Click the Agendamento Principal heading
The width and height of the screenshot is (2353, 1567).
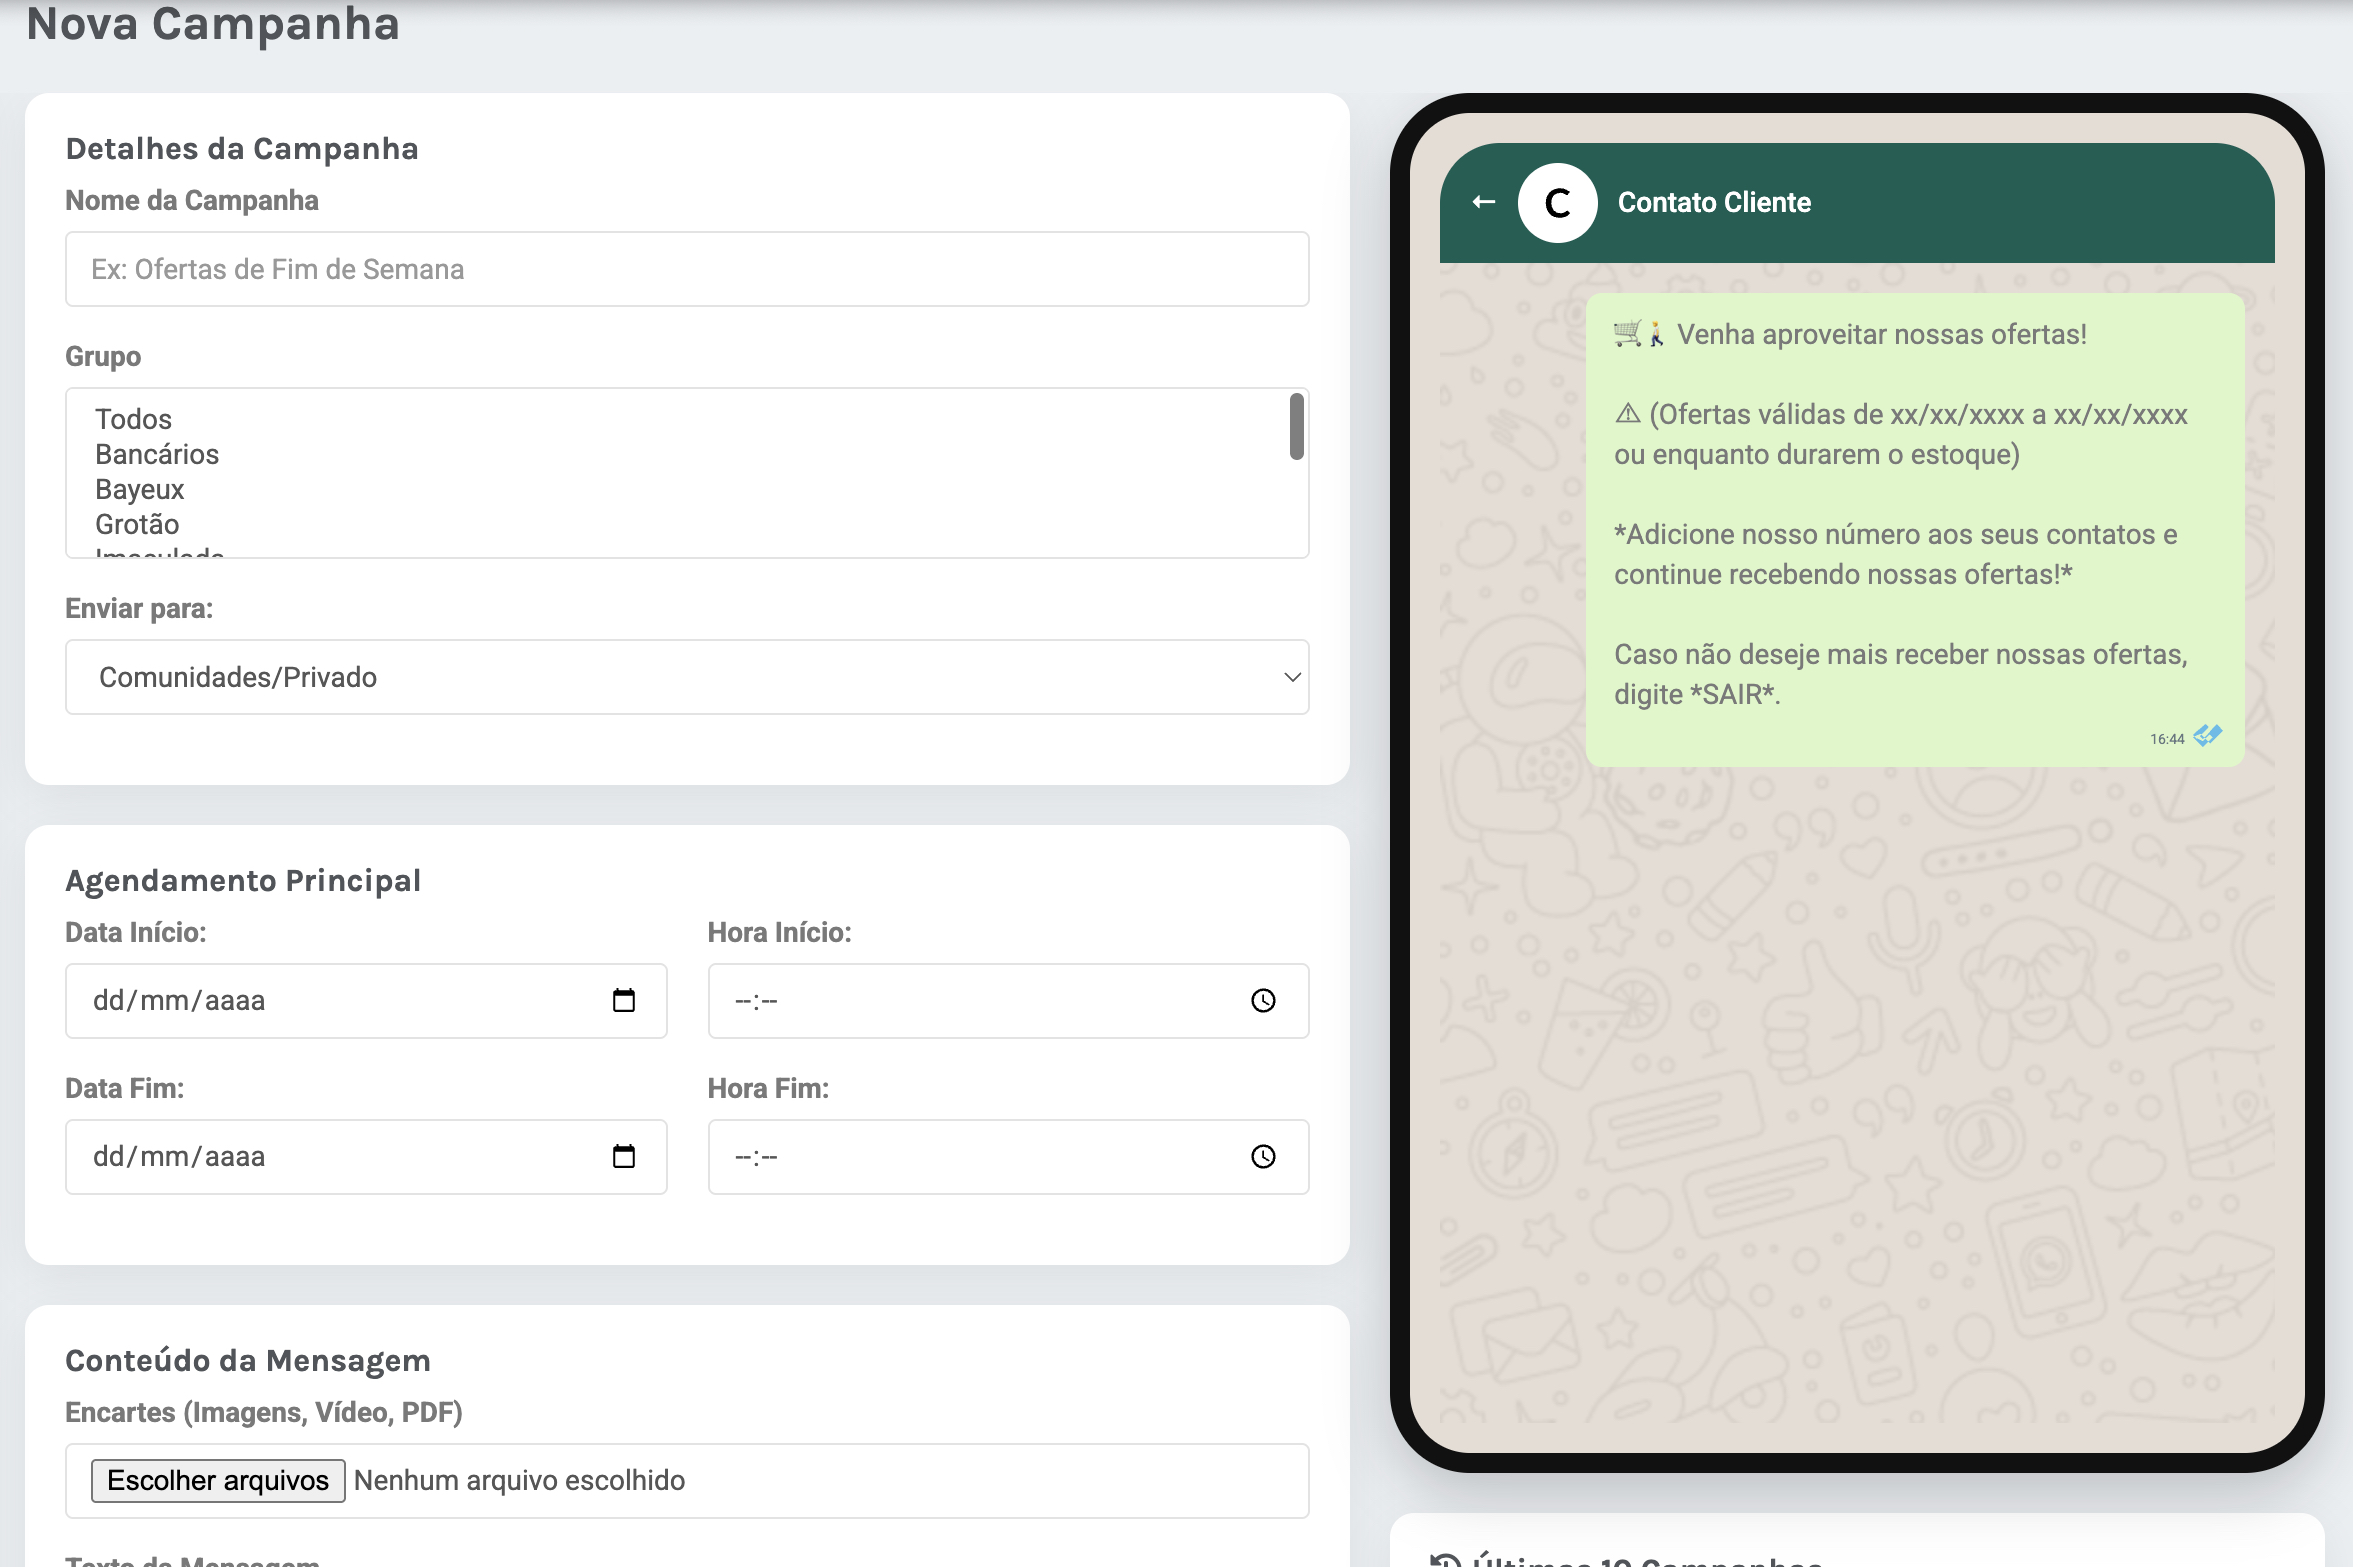click(x=243, y=880)
